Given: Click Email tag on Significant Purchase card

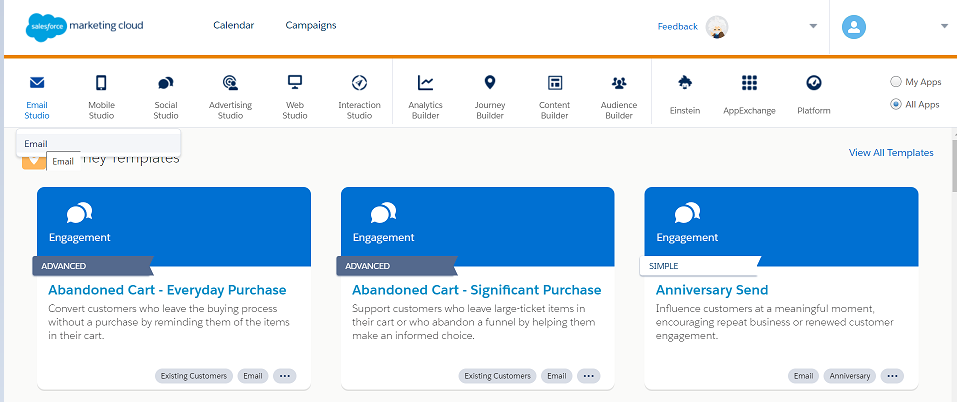Looking at the screenshot, I should [x=557, y=376].
